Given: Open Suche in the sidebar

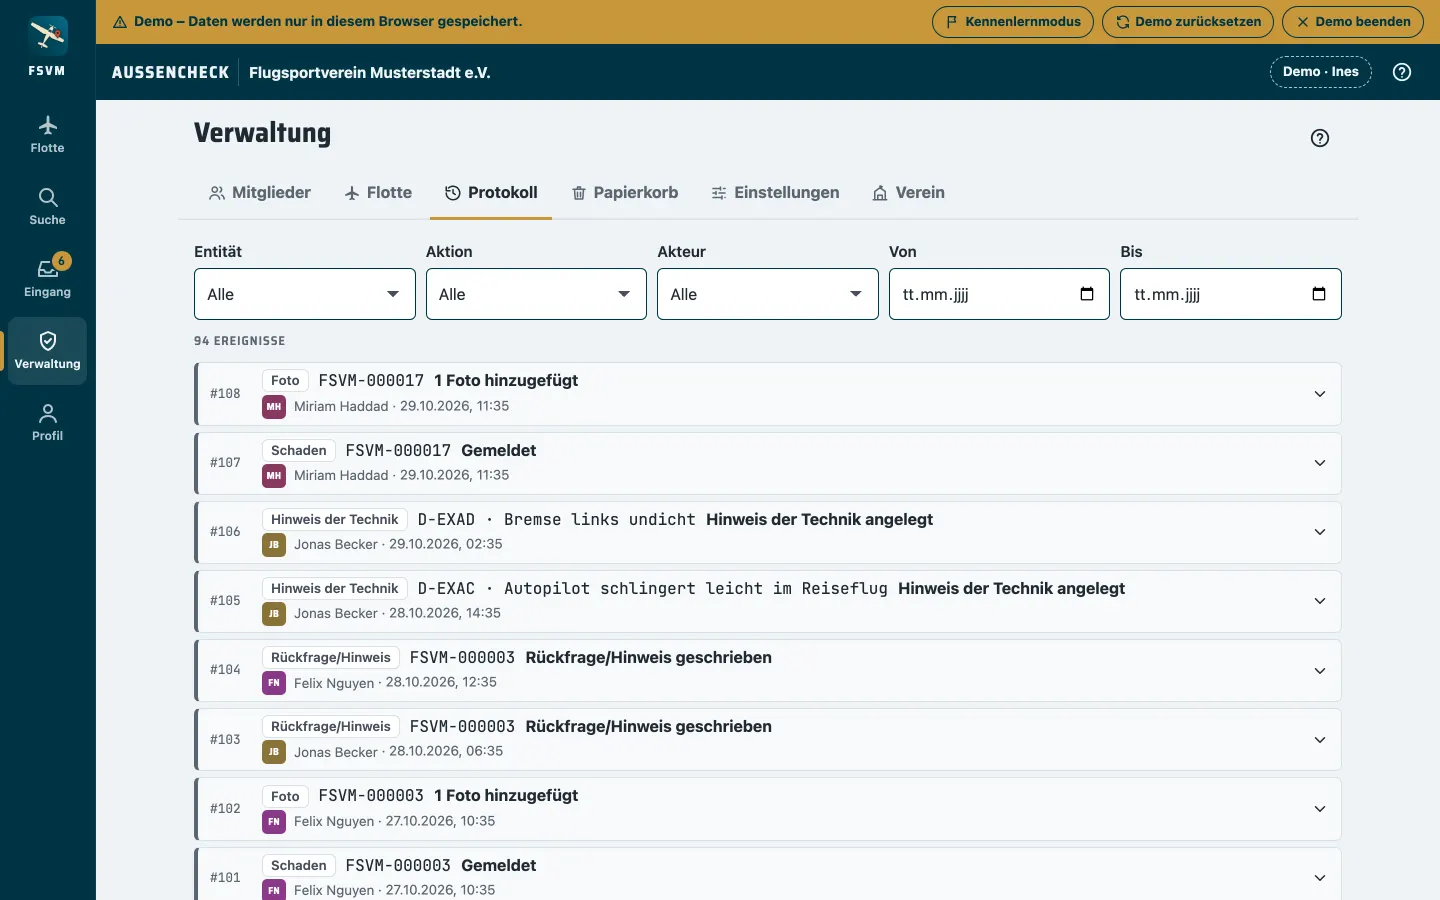Looking at the screenshot, I should point(47,207).
